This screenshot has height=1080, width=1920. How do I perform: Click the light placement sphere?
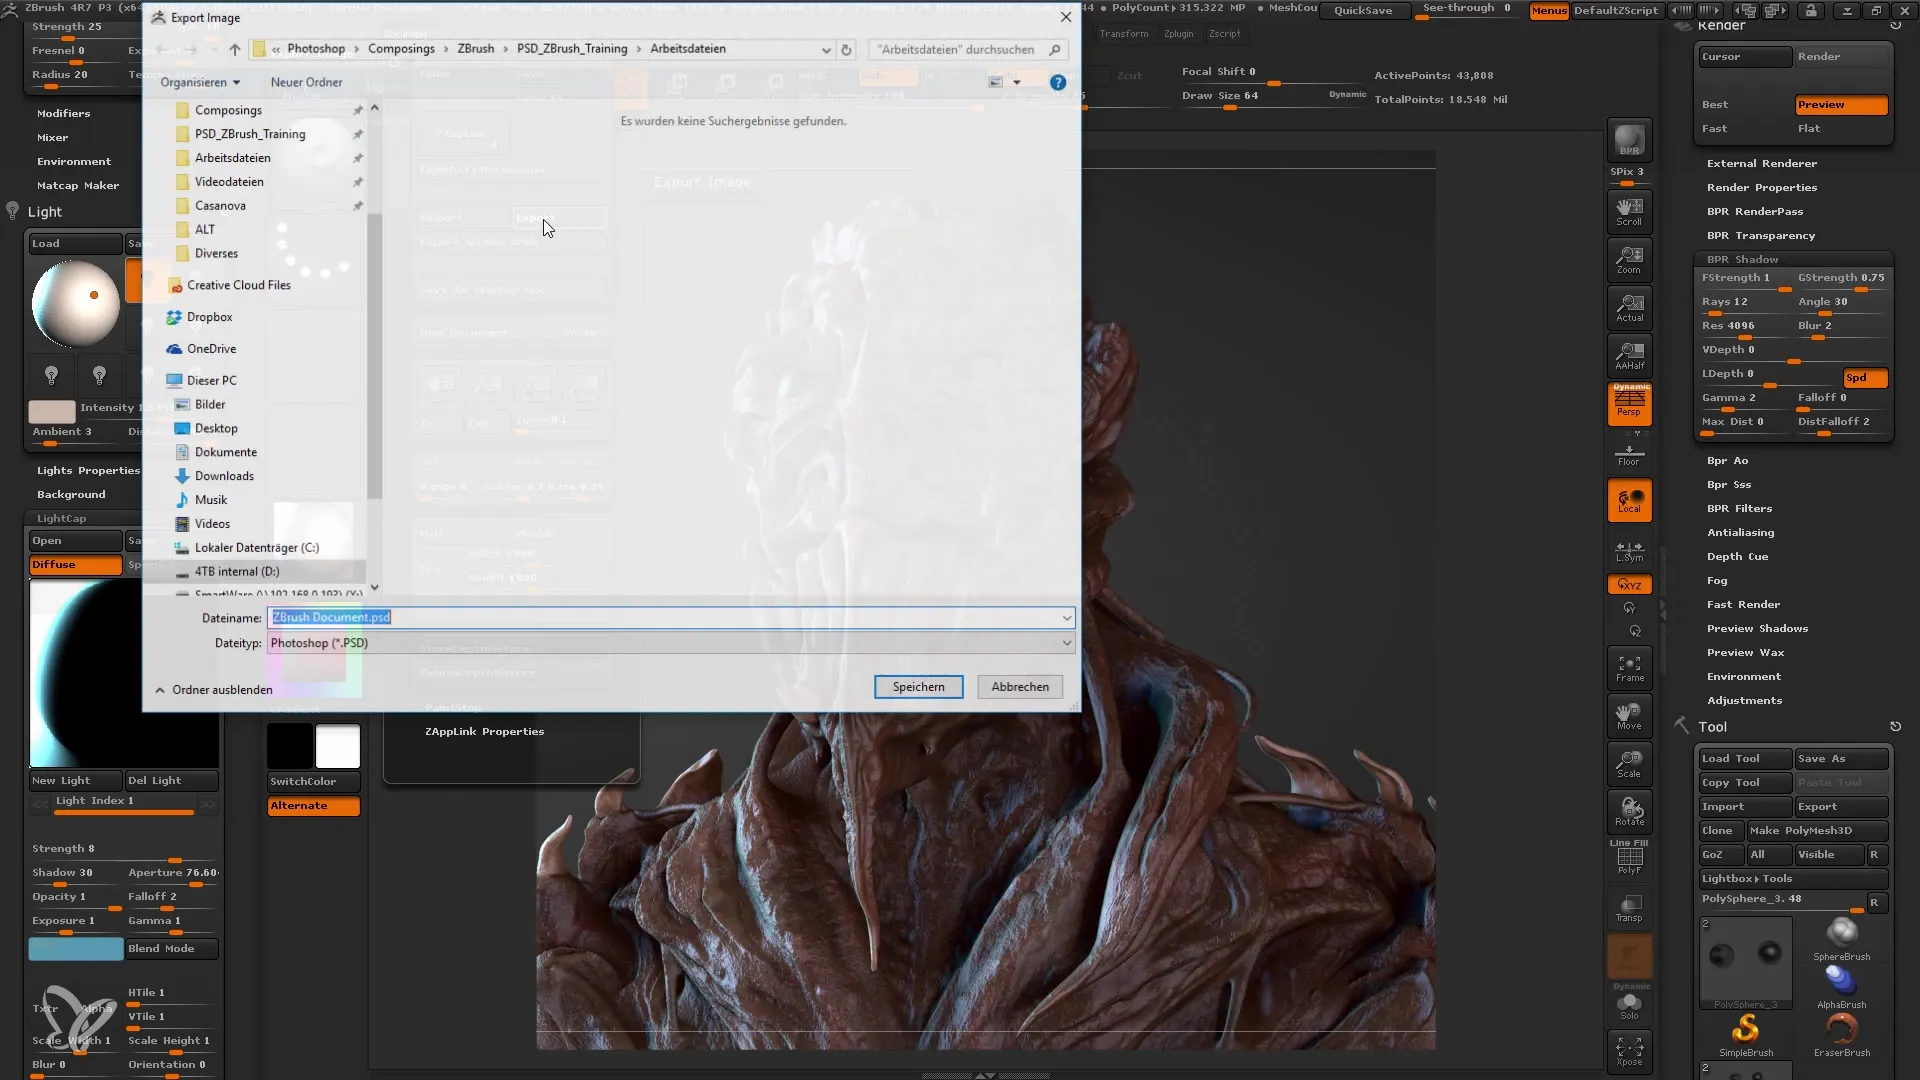tap(75, 305)
